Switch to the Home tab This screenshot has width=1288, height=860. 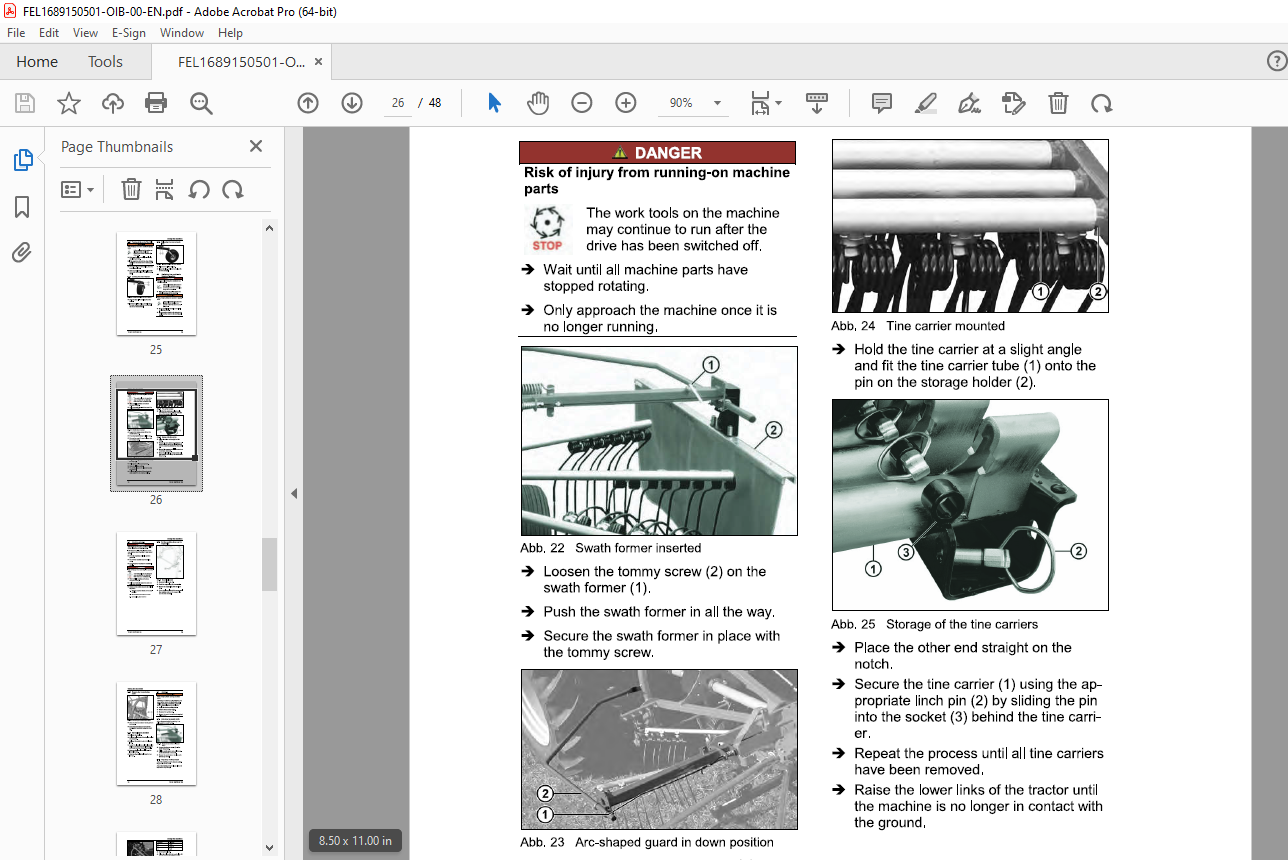coord(37,62)
